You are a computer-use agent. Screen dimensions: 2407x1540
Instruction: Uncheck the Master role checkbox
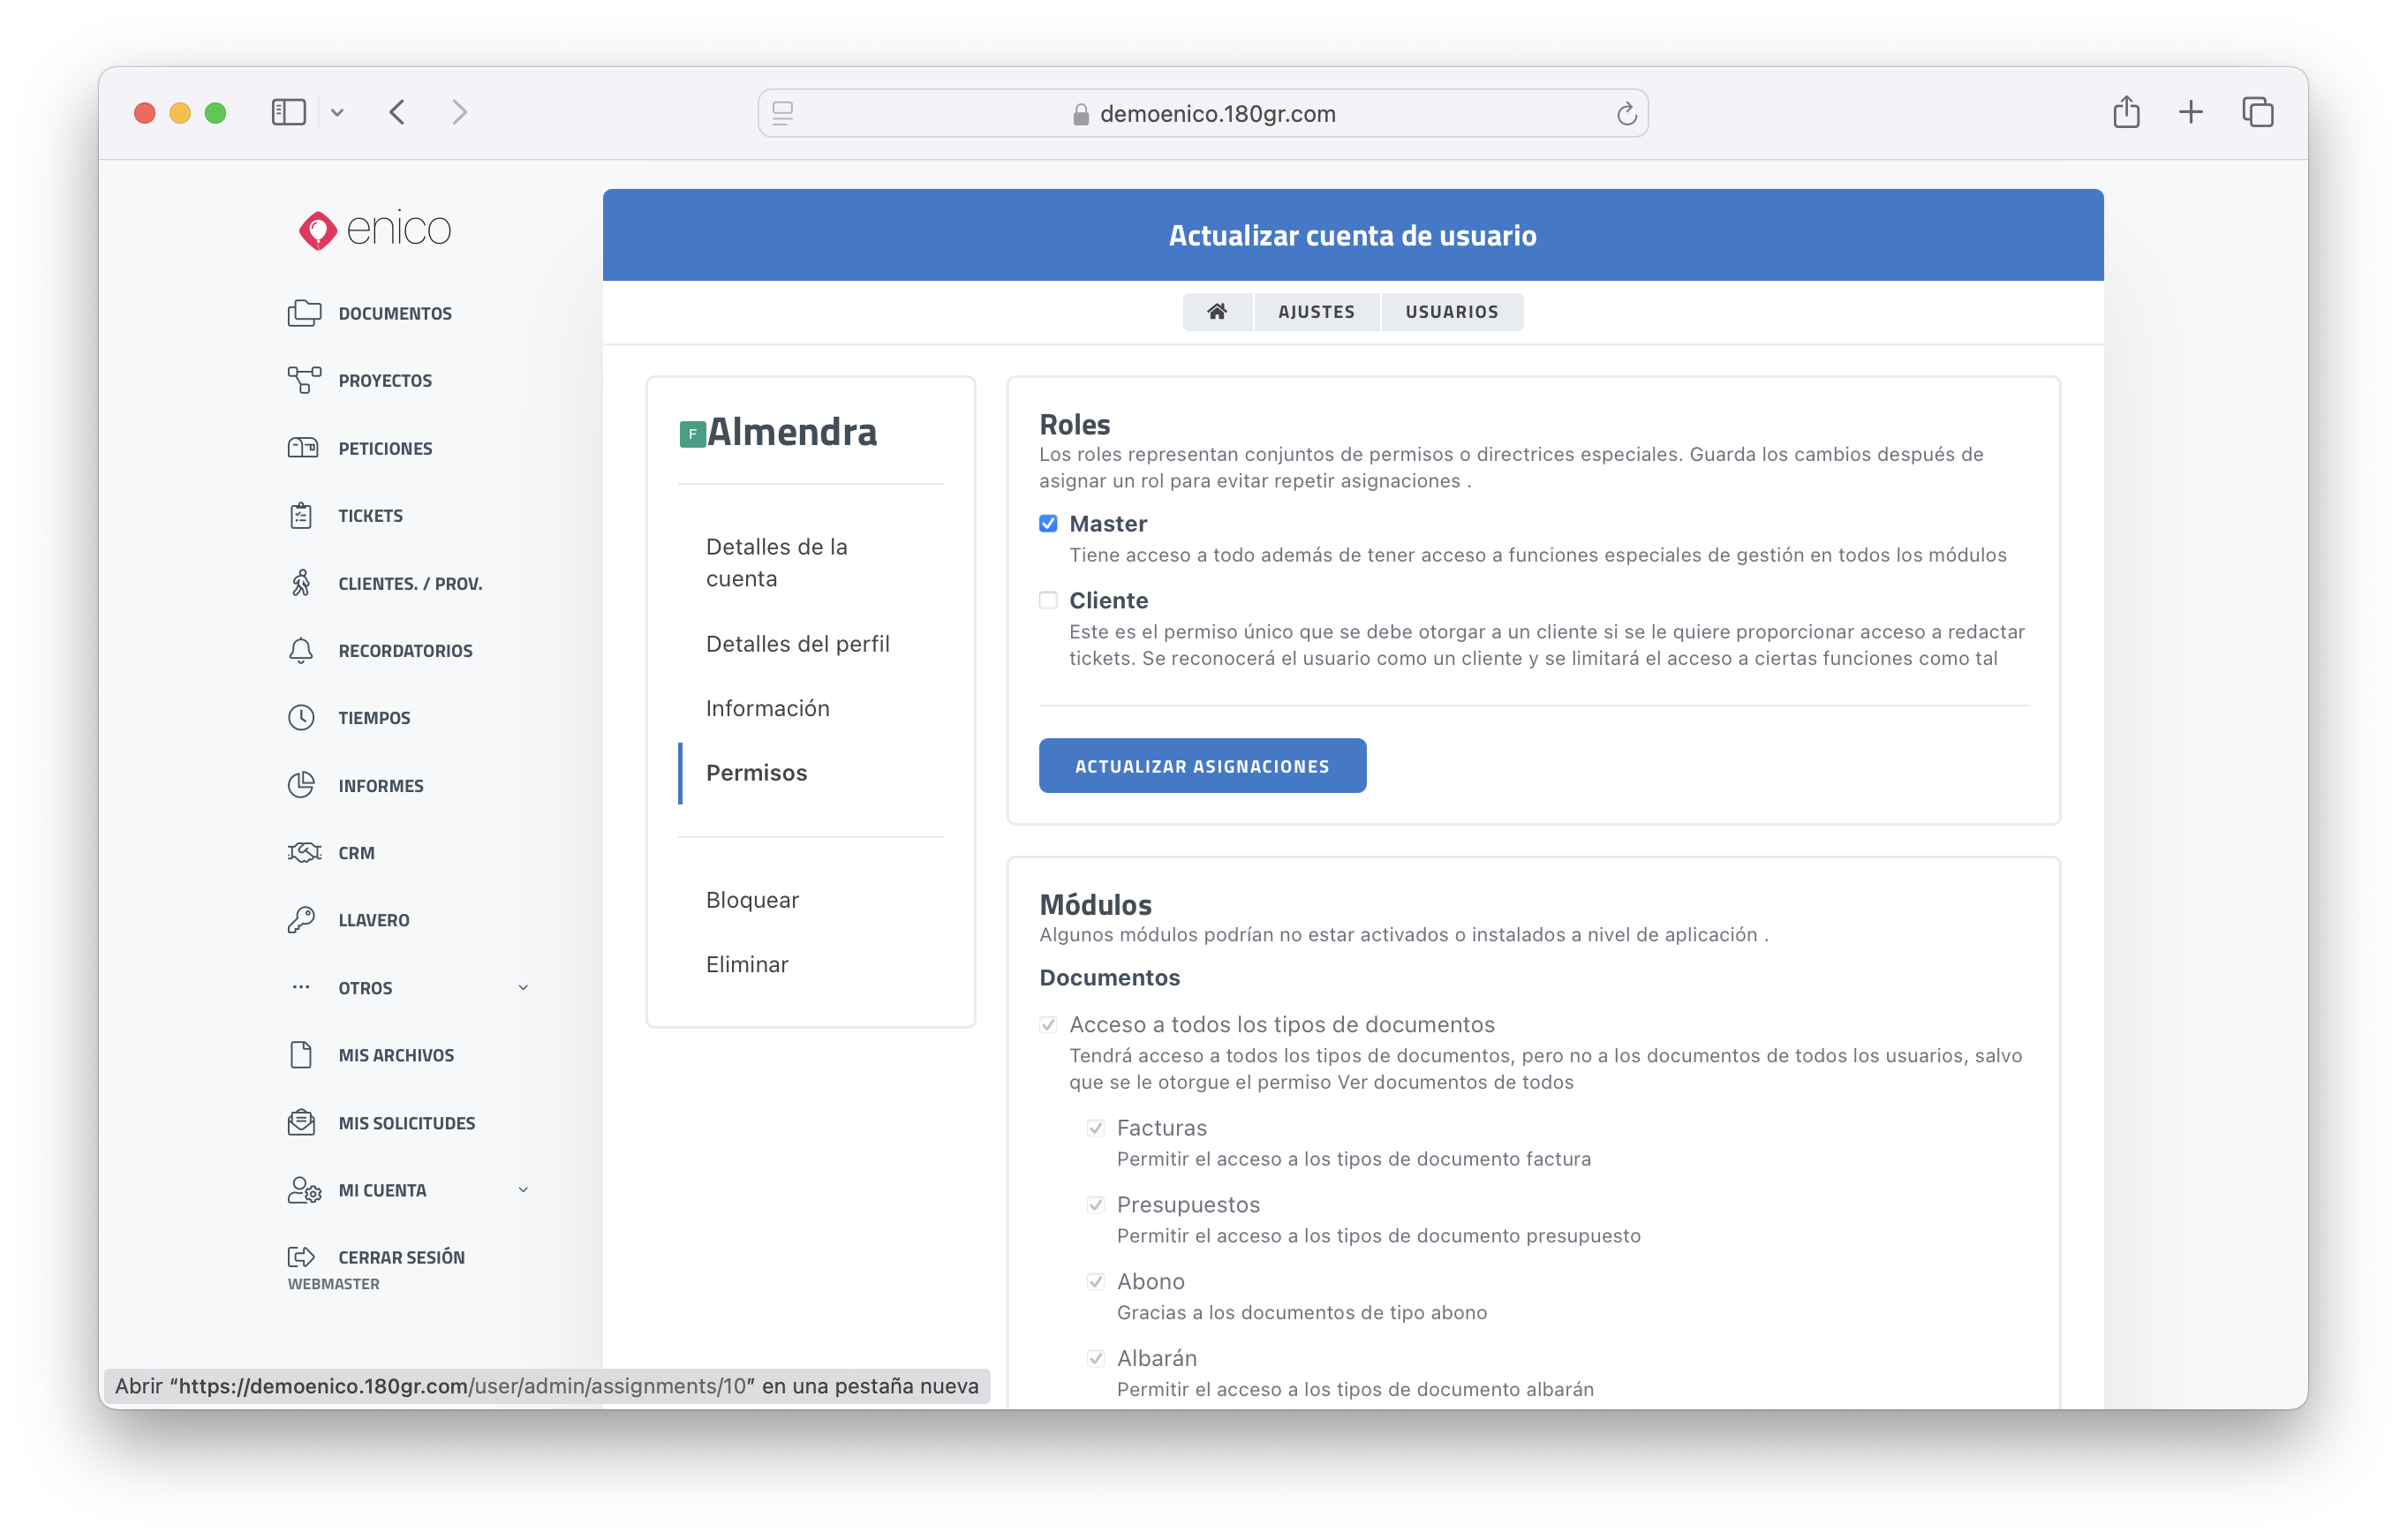[1048, 523]
